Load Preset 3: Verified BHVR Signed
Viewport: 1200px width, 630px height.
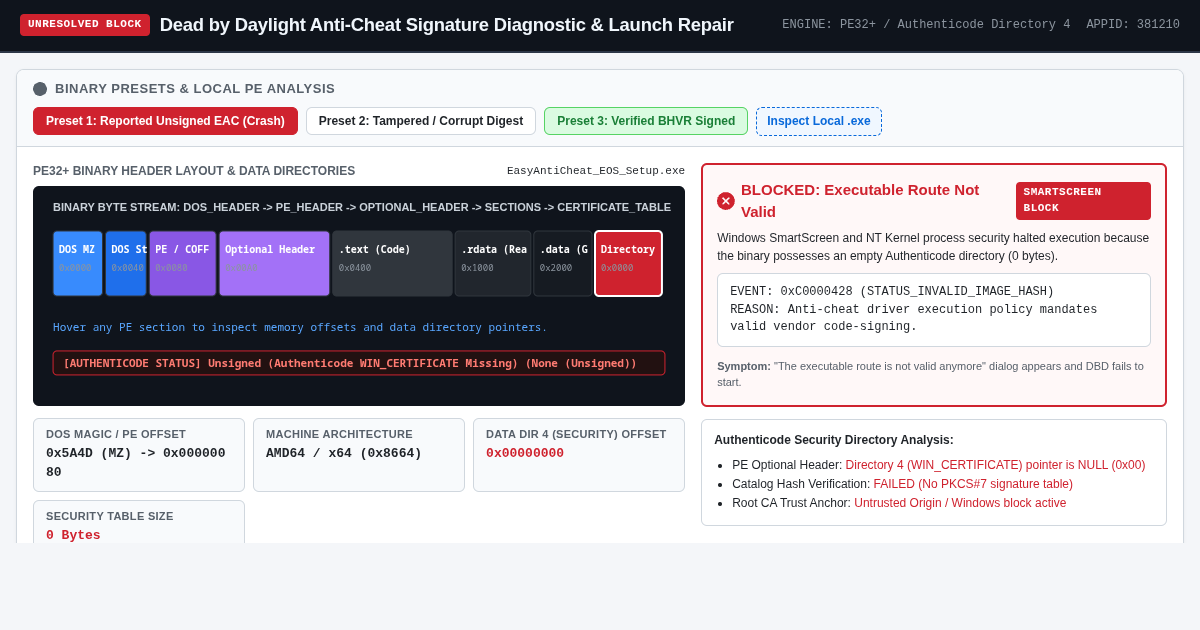tap(646, 121)
